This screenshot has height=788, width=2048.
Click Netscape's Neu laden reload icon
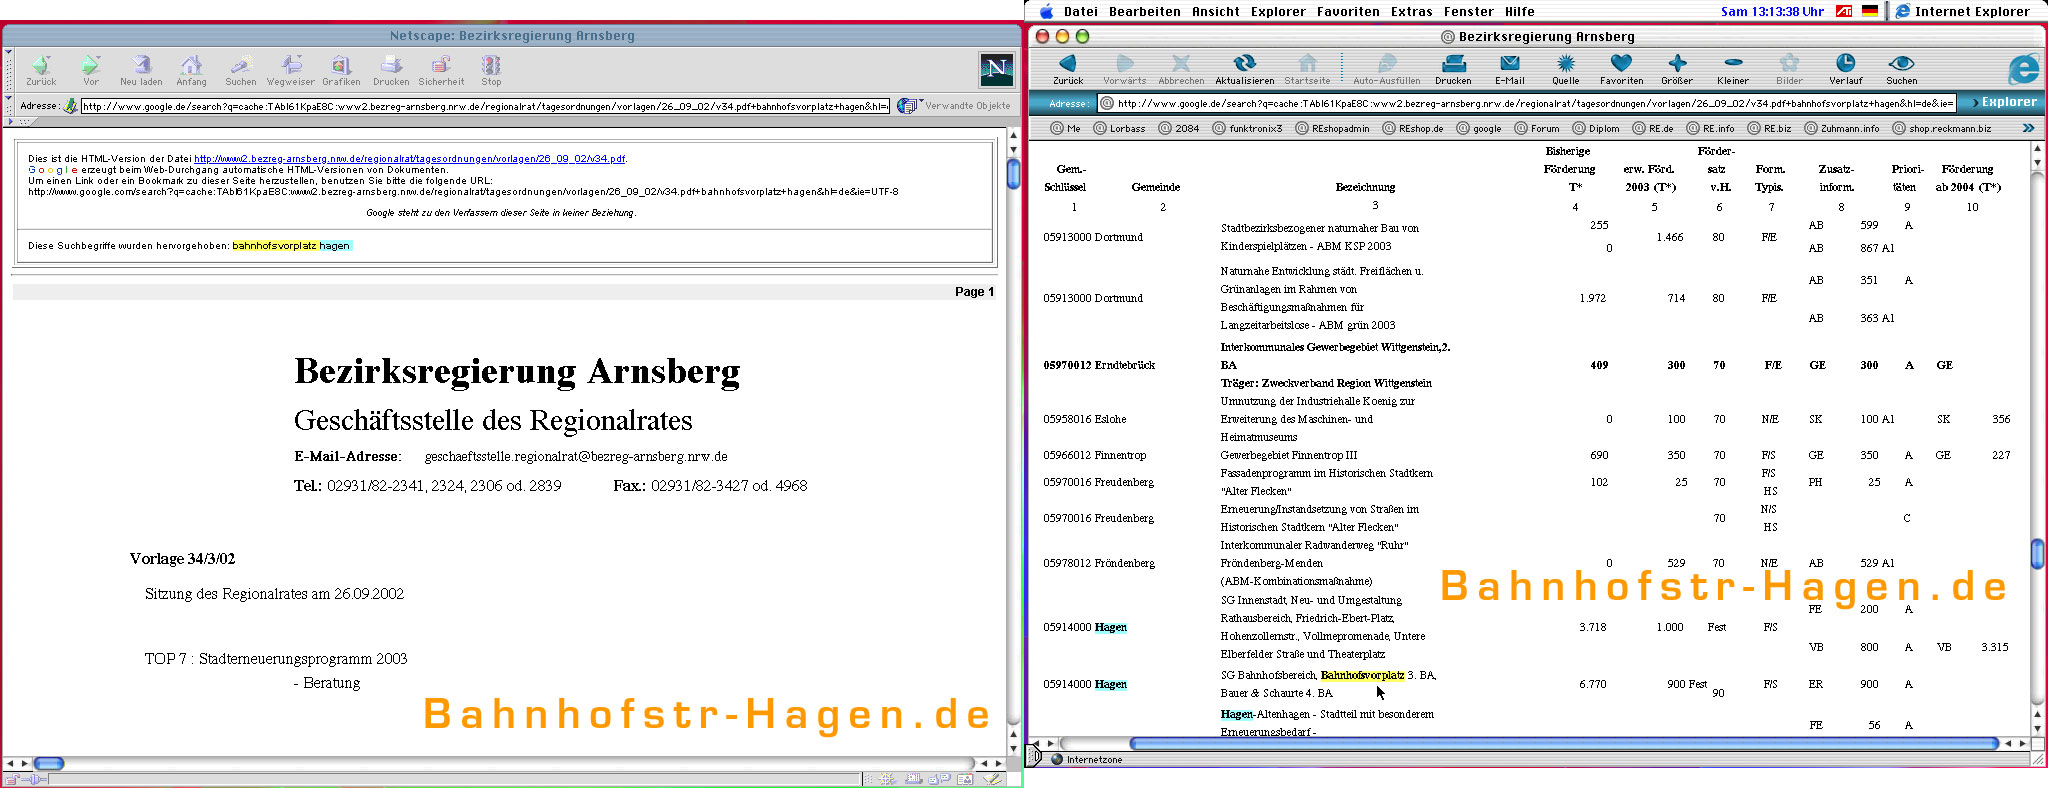pos(141,67)
